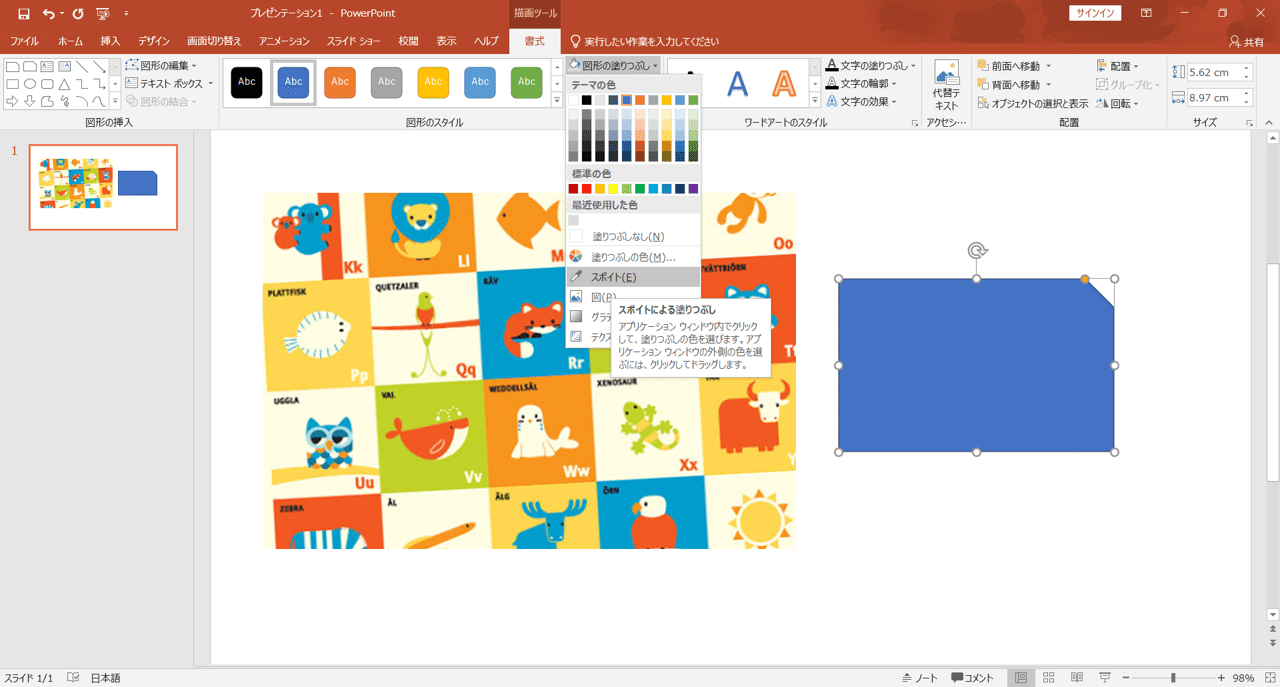This screenshot has width=1280, height=687.
Task: Click the サインイン button
Action: coord(1095,13)
